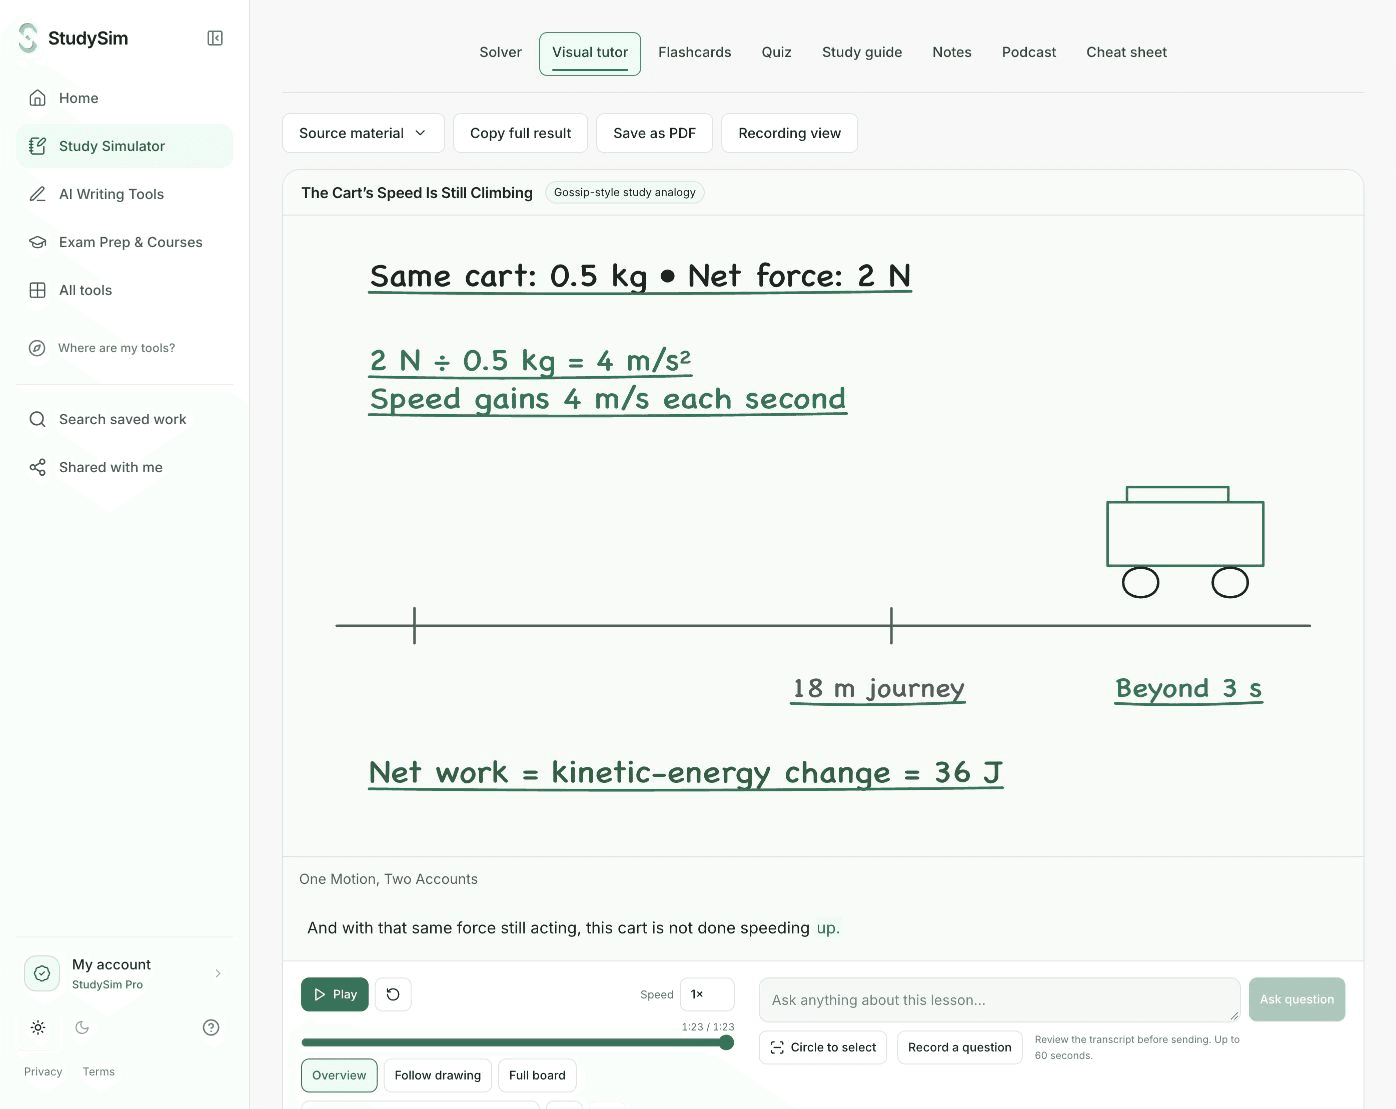The image size is (1396, 1109).
Task: Click the Exam Prep graduation cap icon
Action: pos(38,242)
